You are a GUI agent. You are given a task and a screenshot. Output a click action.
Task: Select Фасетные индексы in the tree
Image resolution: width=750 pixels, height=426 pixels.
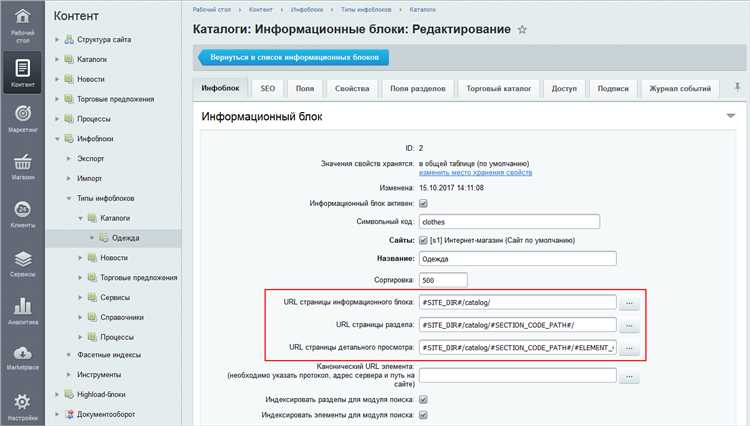click(109, 355)
